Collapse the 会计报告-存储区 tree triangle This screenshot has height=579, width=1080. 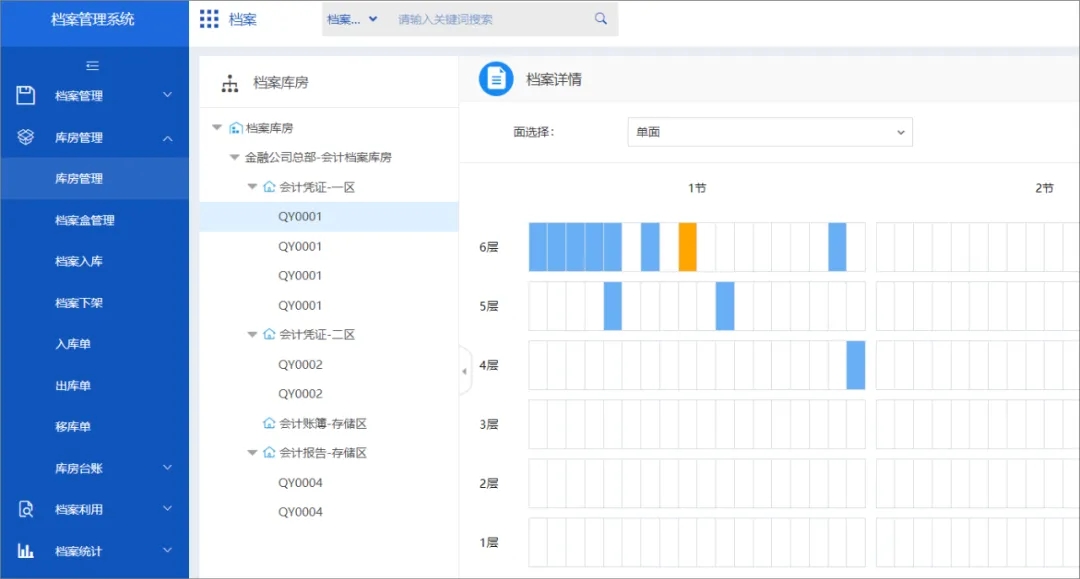252,452
